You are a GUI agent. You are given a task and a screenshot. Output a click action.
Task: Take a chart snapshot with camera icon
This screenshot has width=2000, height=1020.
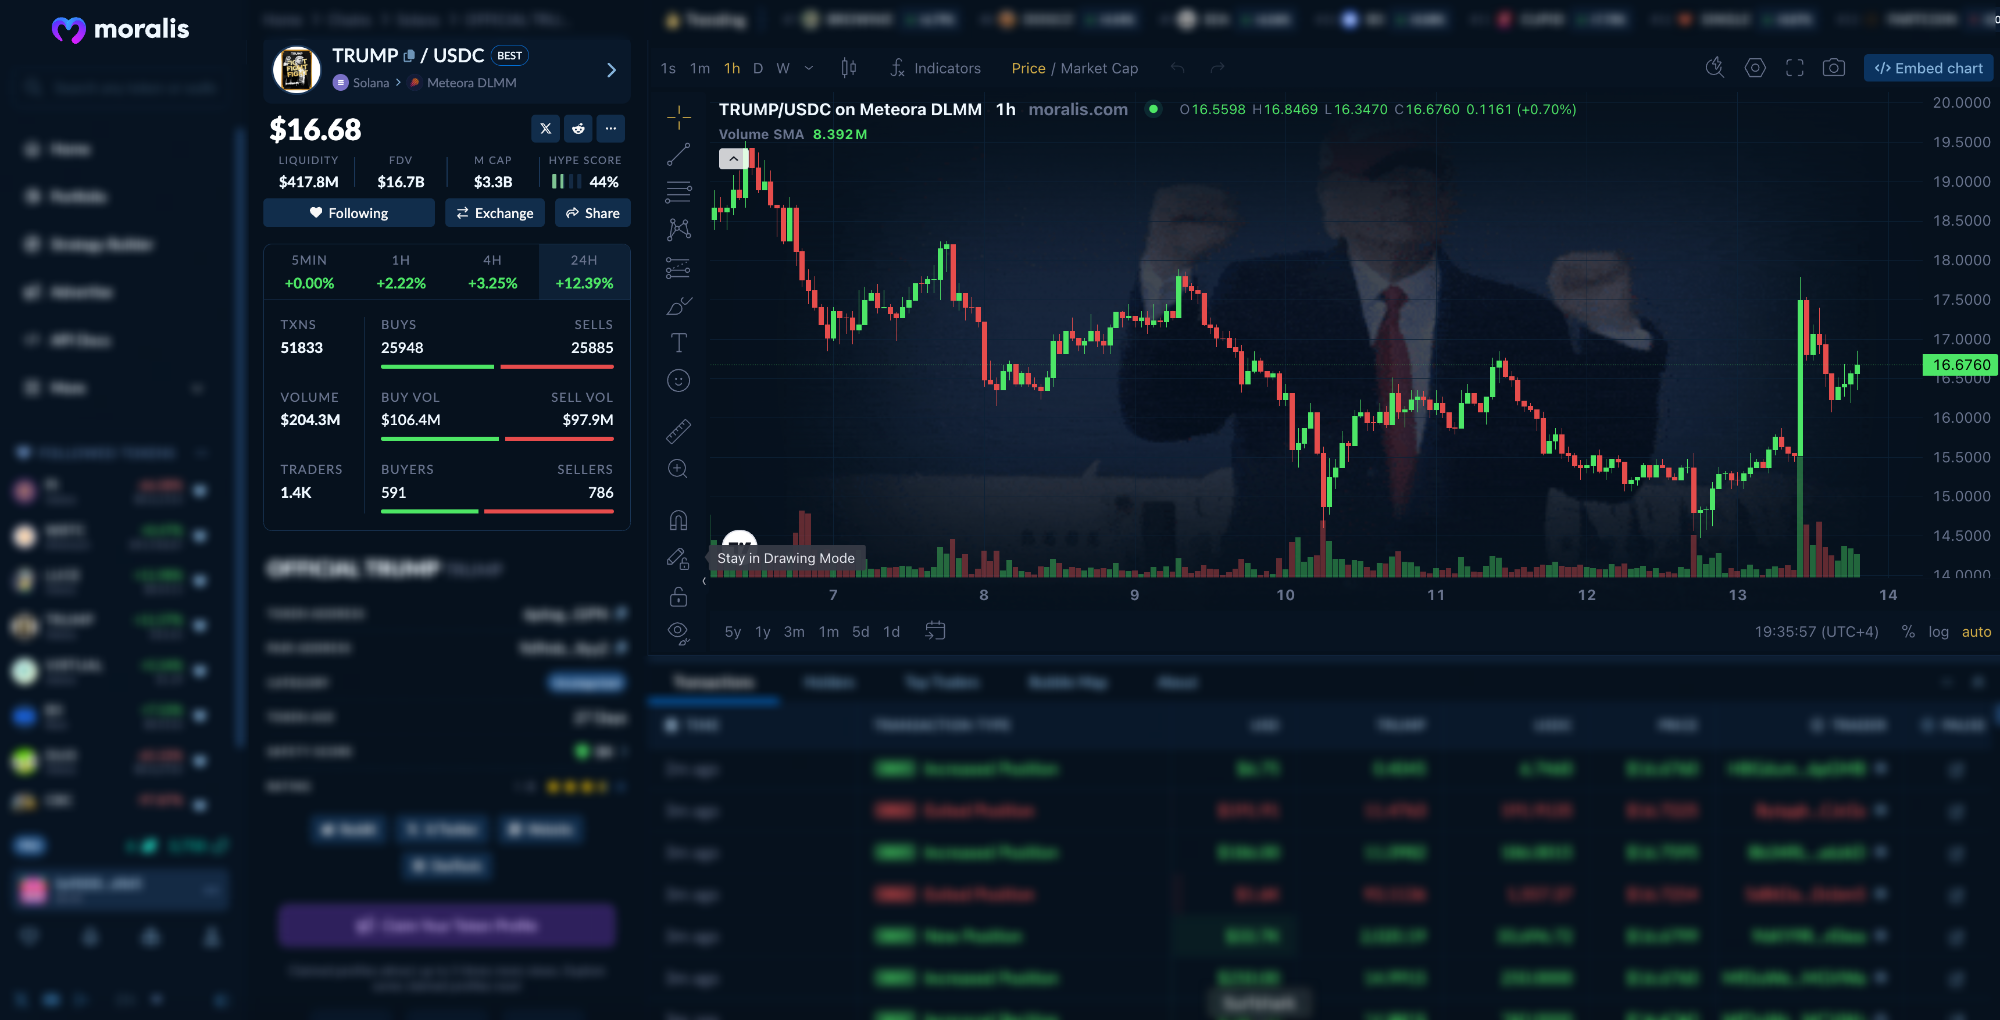coord(1834,68)
